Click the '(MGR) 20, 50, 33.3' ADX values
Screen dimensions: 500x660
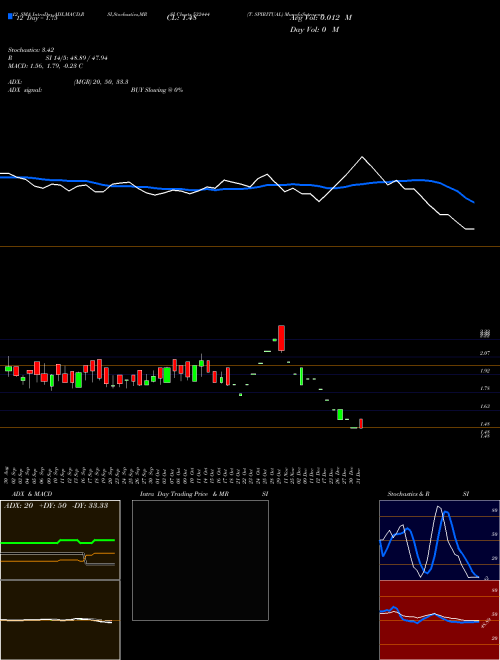[101, 82]
